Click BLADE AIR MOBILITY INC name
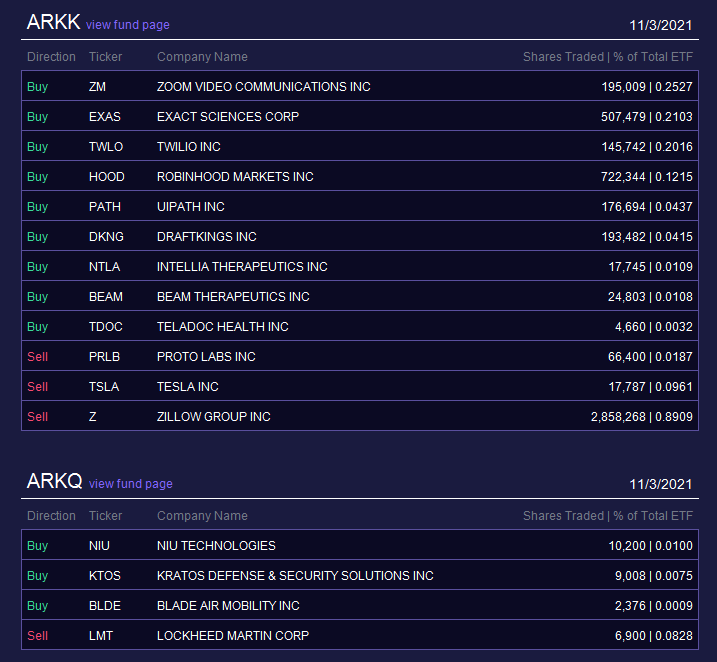717x662 pixels. coord(228,606)
